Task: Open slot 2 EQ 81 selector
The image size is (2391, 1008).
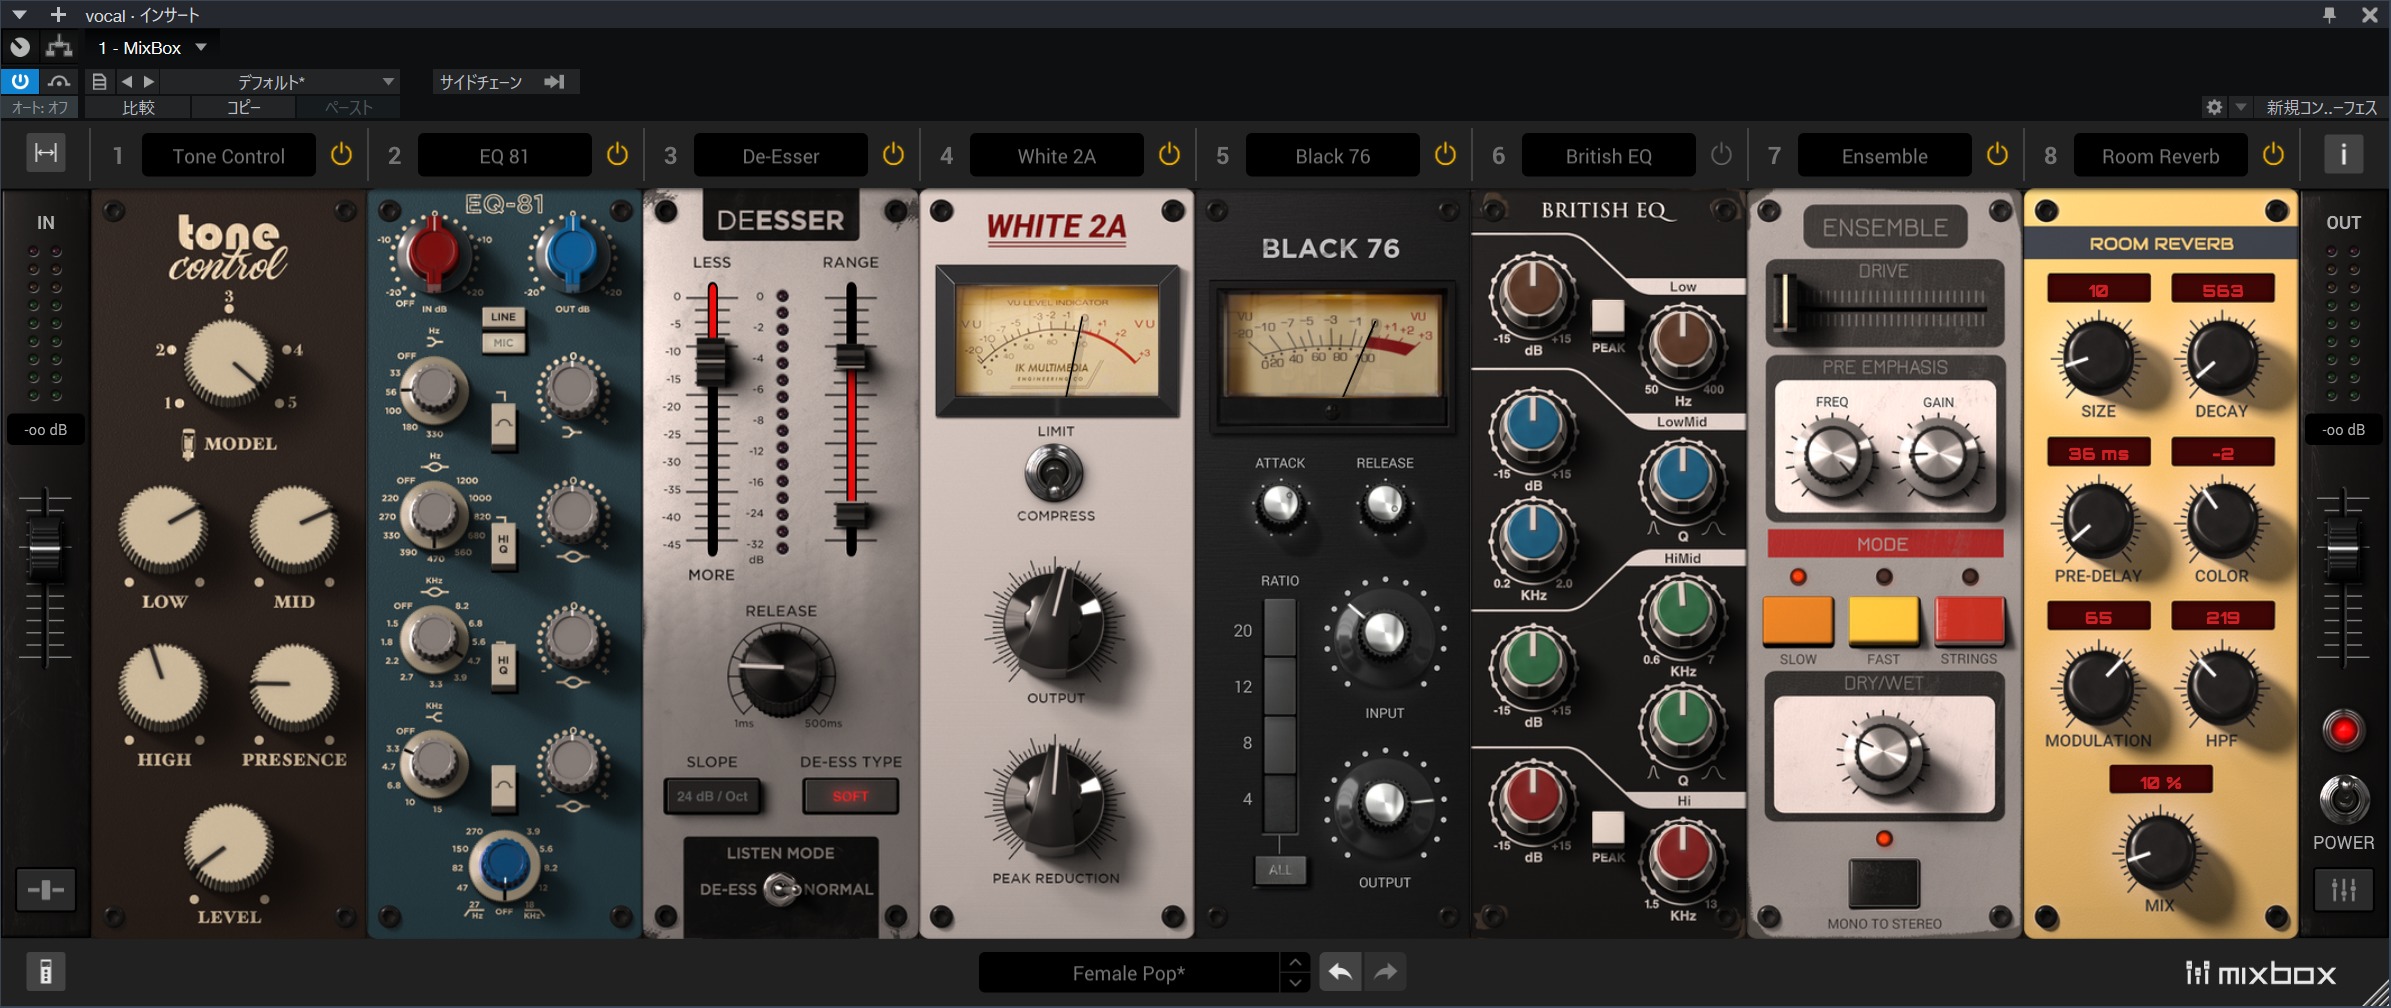Action: [504, 156]
